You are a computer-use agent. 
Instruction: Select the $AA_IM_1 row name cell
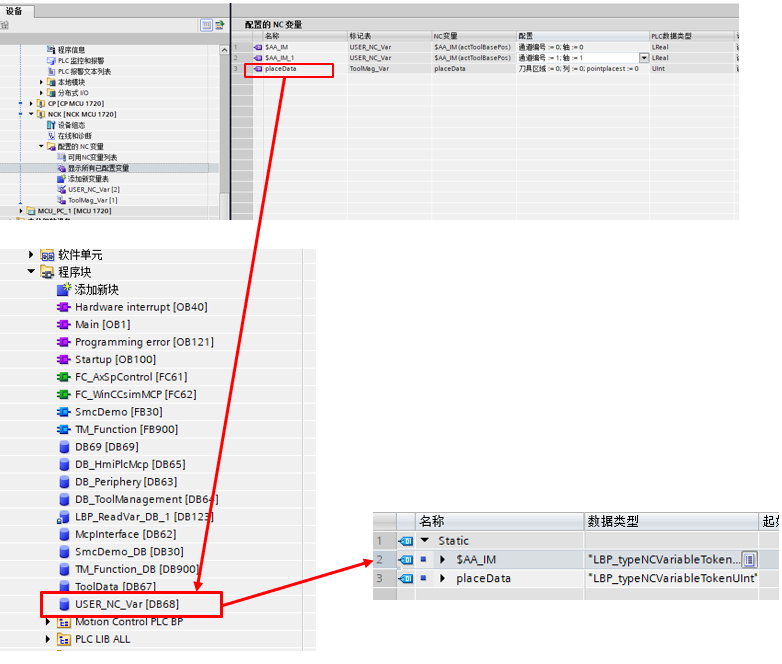(305, 58)
